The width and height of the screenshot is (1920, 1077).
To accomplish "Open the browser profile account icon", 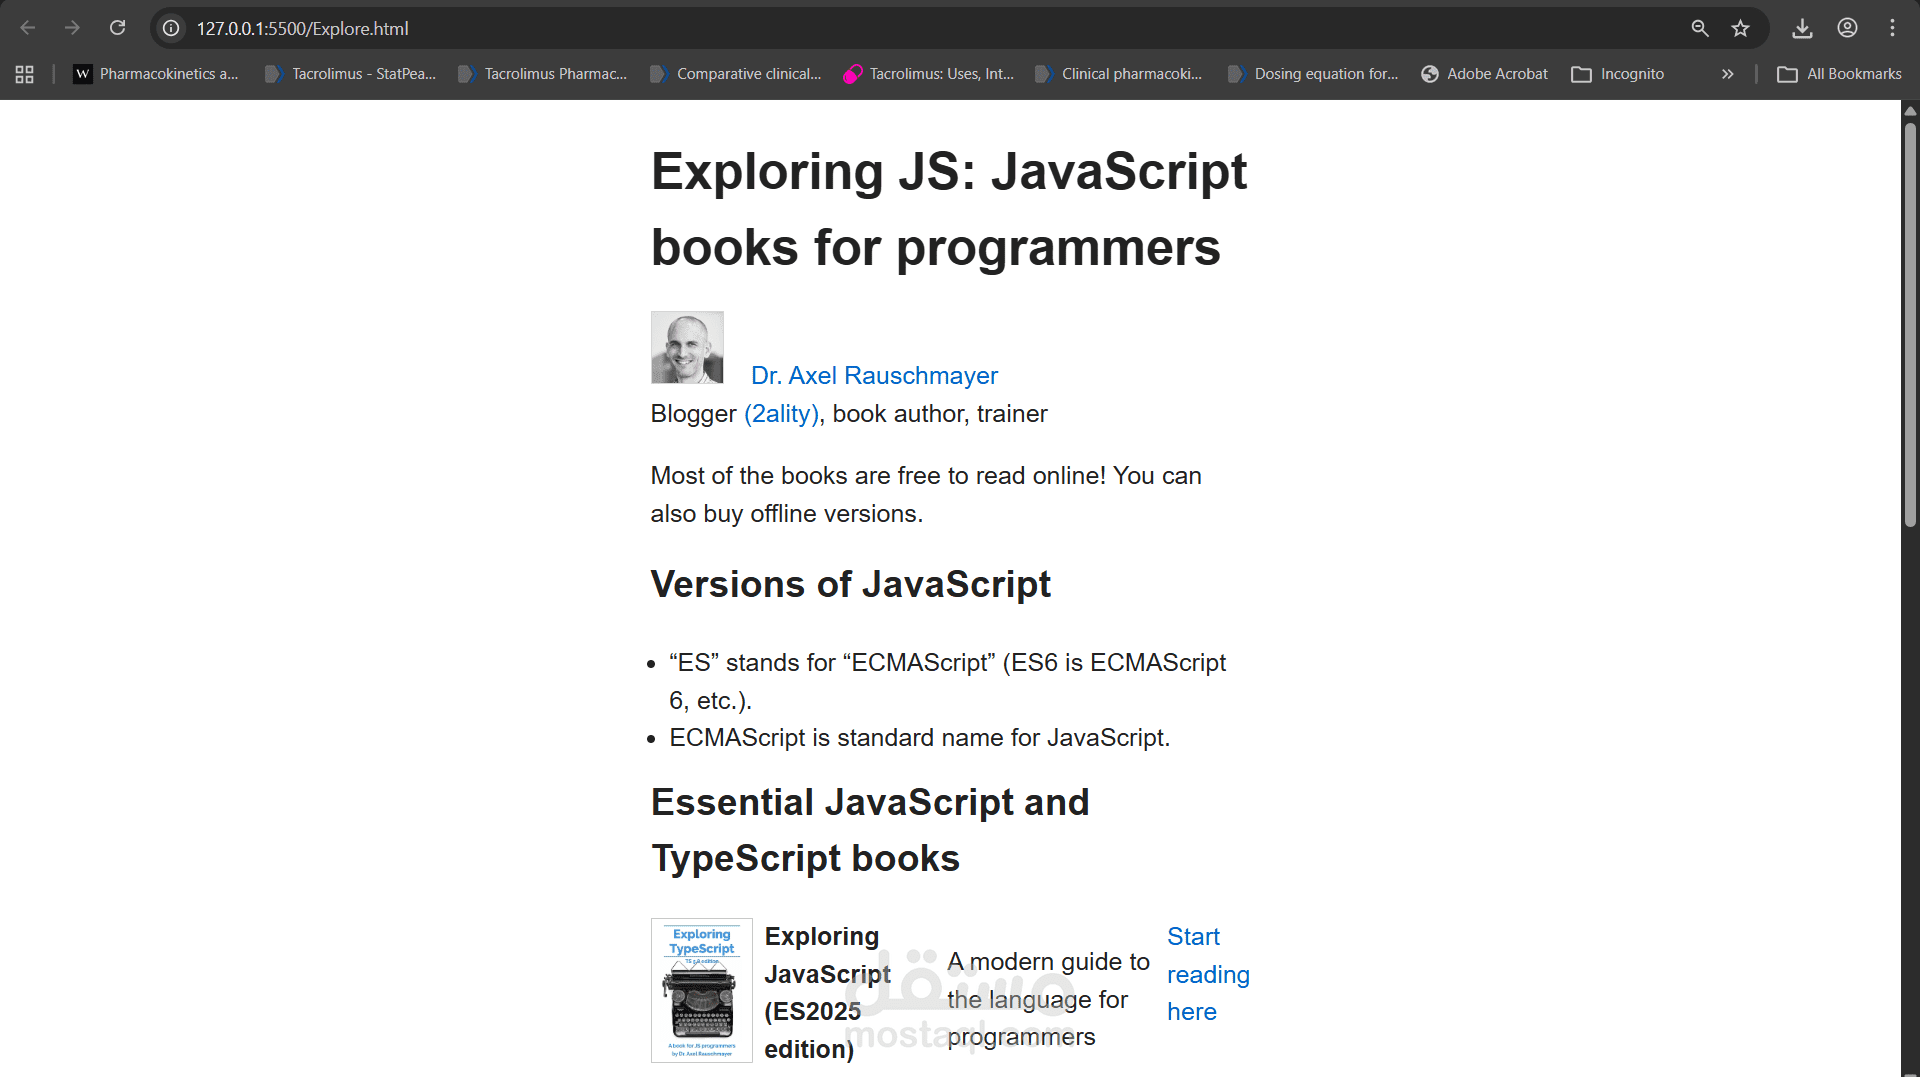I will point(1847,28).
